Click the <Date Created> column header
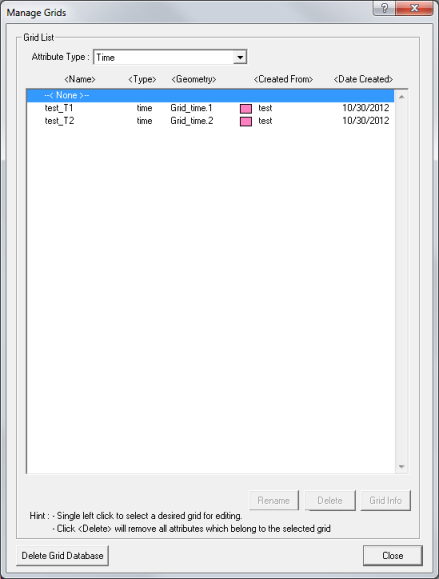Viewport: 439px width, 579px height. pos(363,79)
